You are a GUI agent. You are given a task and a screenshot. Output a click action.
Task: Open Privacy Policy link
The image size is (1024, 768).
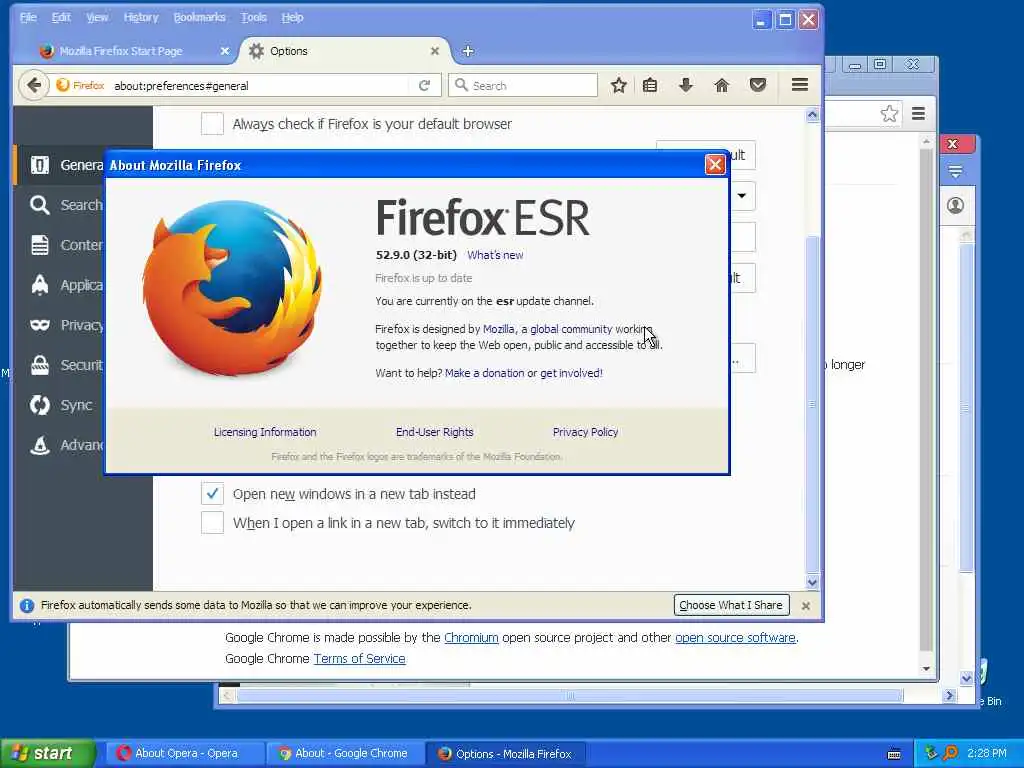[x=585, y=432]
